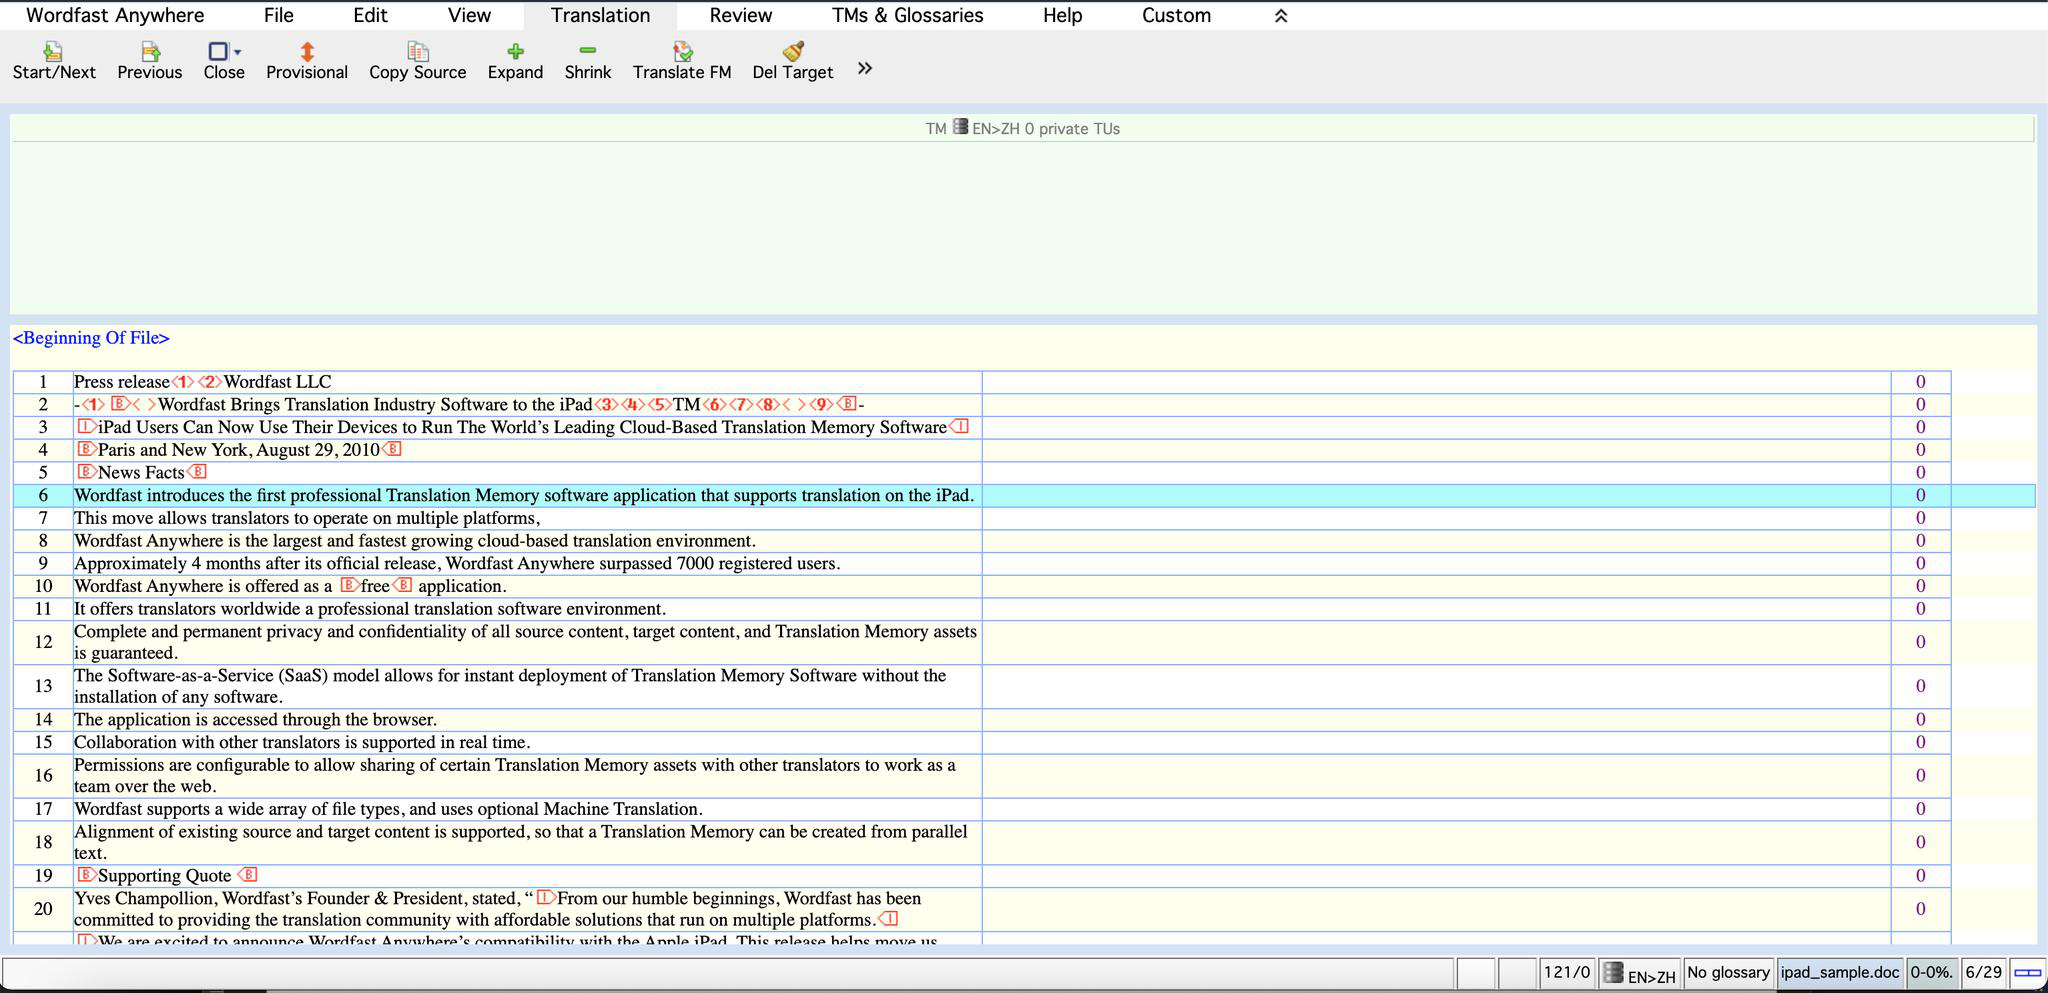Click the Expand segment plus icon
The height and width of the screenshot is (993, 2048).
pyautogui.click(x=515, y=50)
